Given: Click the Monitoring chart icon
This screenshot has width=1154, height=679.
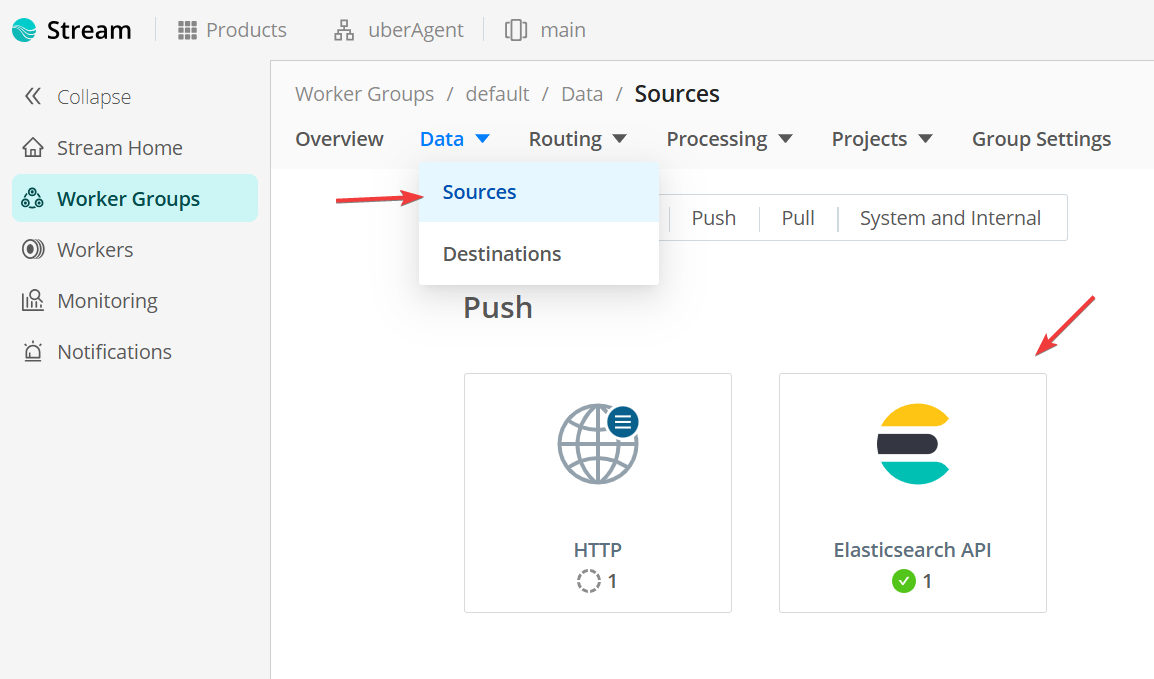Looking at the screenshot, I should [34, 301].
